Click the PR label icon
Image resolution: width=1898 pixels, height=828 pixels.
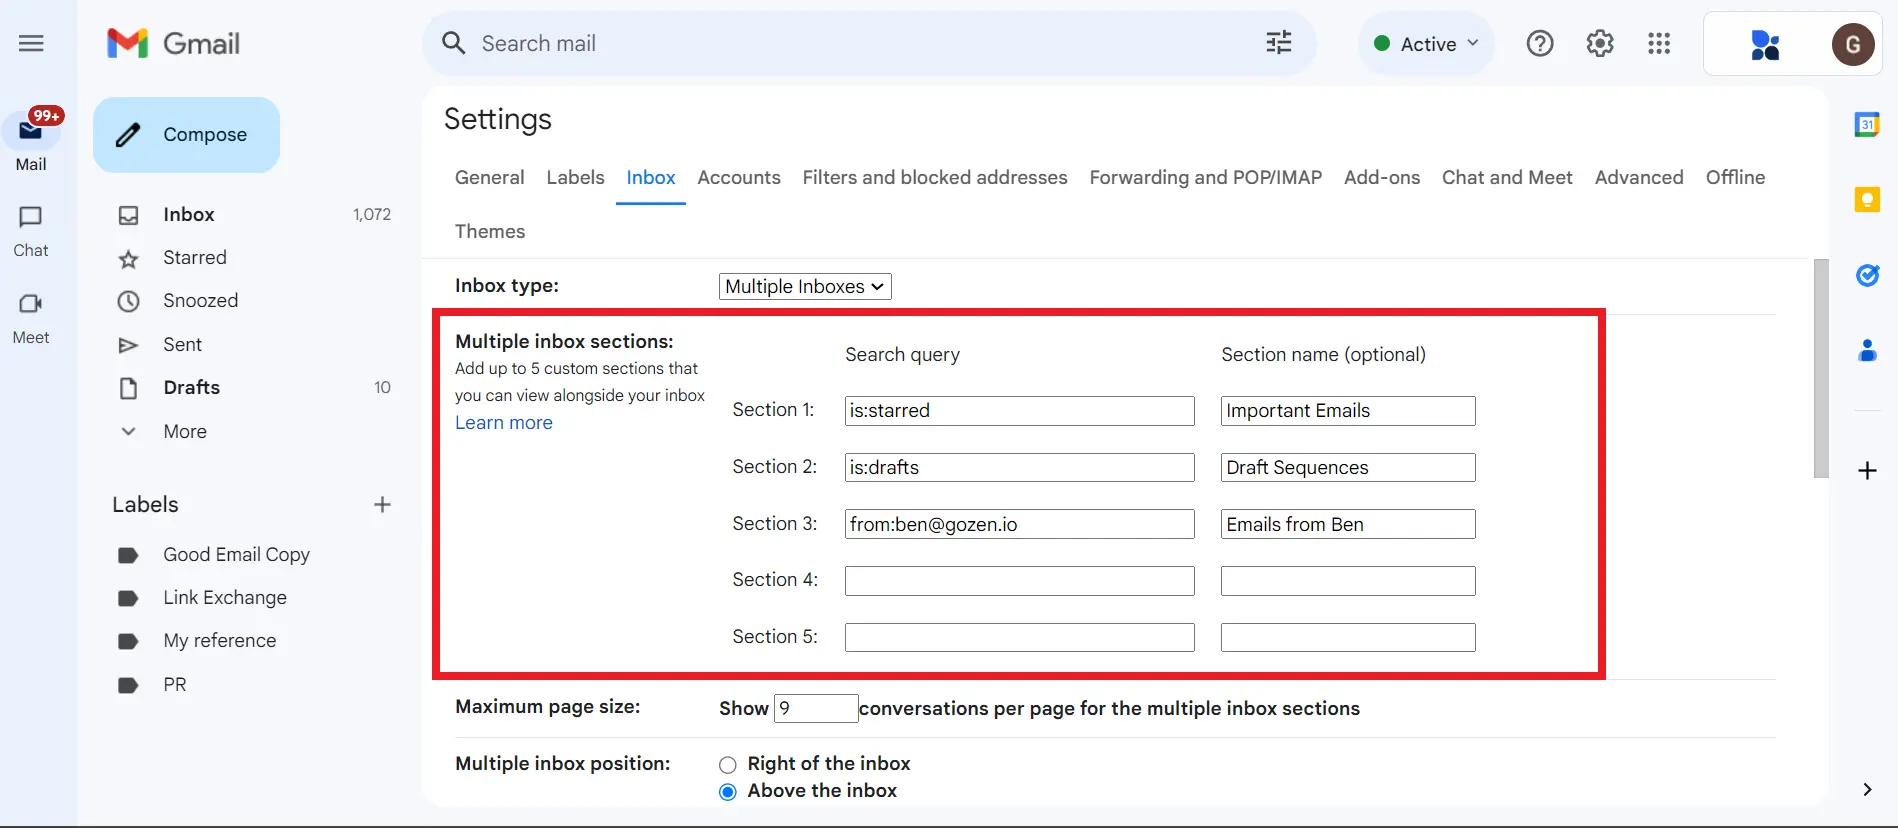(x=128, y=685)
